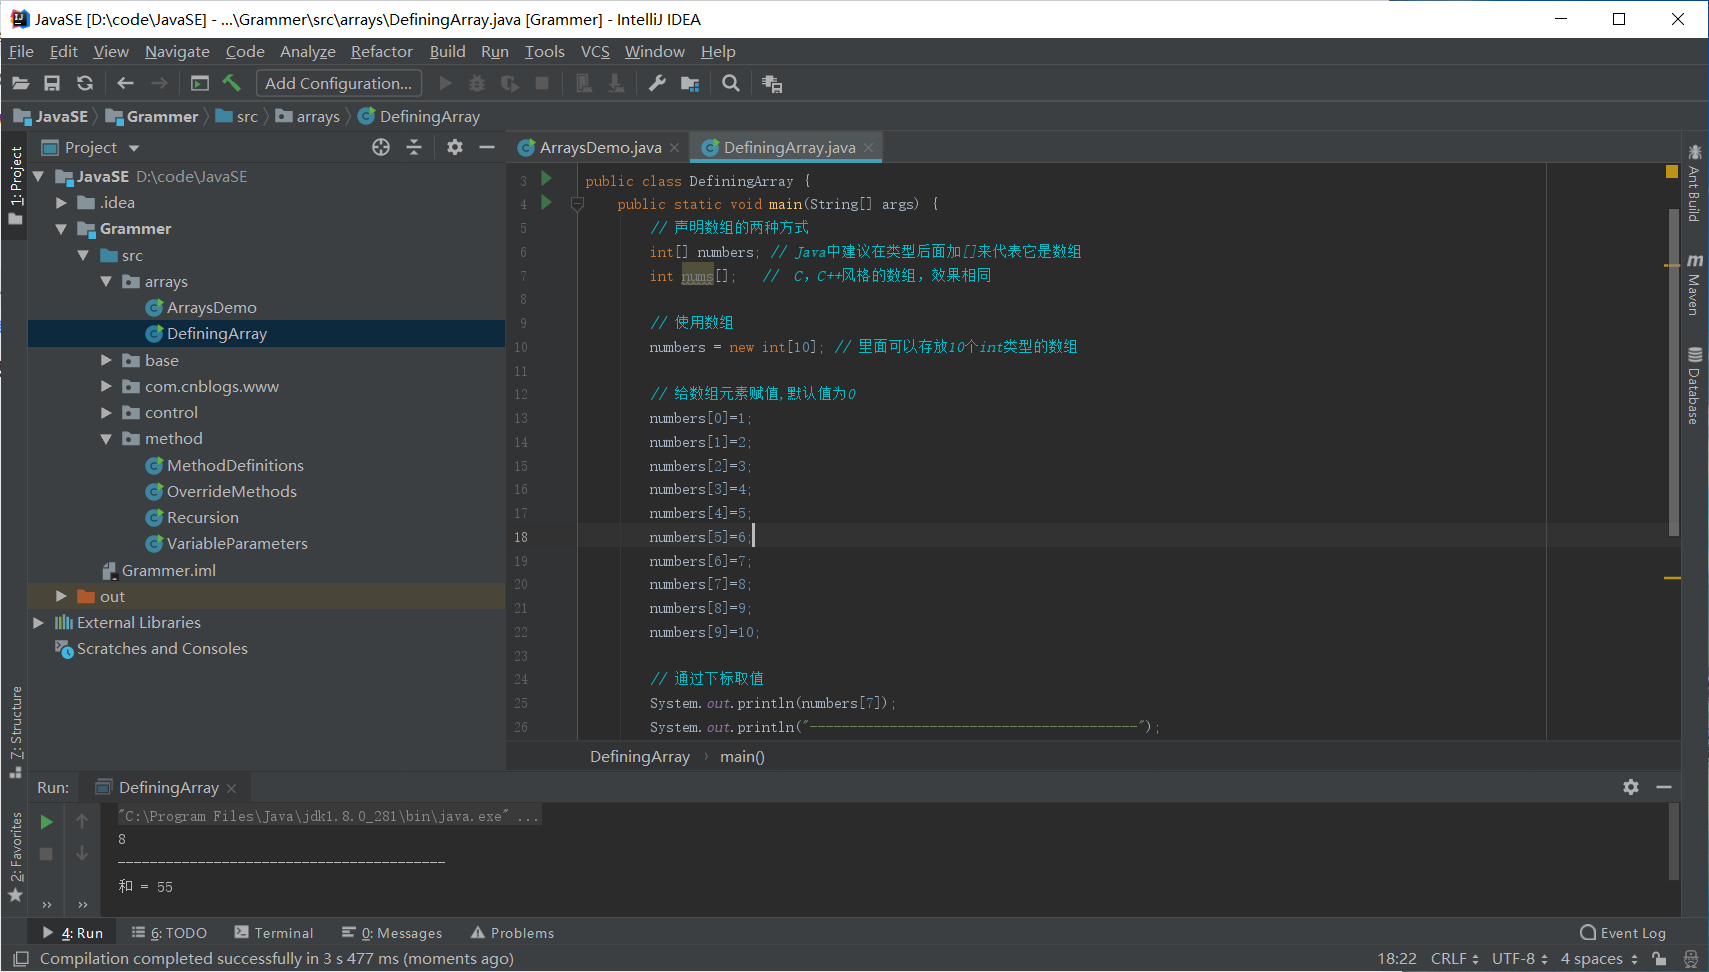Click the locate target icon in Project panel
The width and height of the screenshot is (1709, 972).
pyautogui.click(x=381, y=148)
